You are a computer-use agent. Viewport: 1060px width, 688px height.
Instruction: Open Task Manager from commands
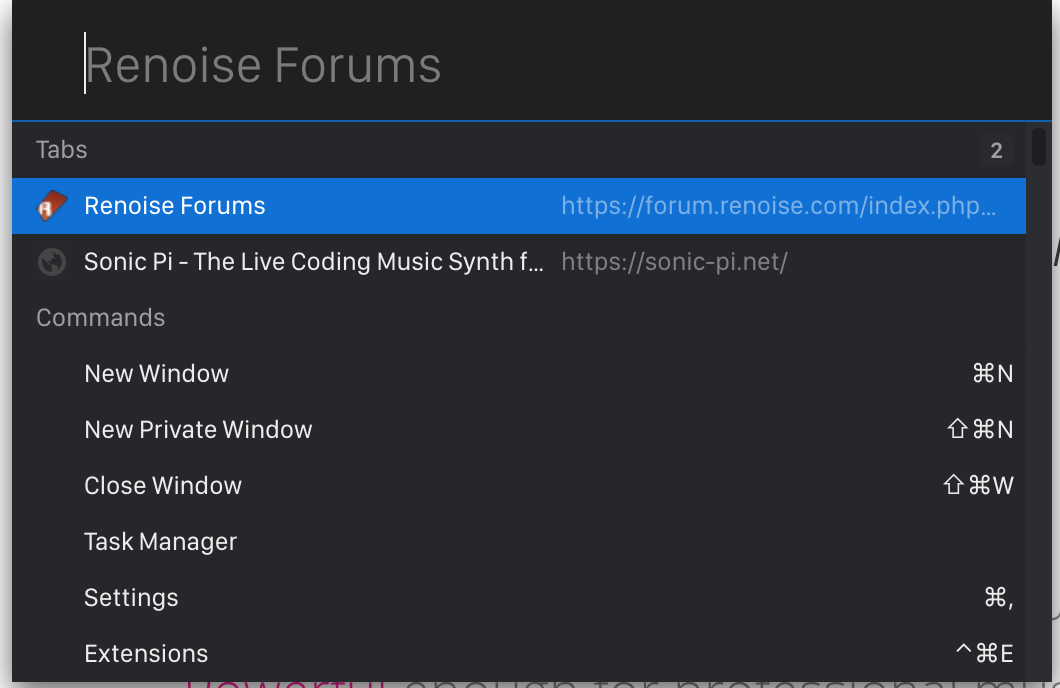click(x=519, y=542)
